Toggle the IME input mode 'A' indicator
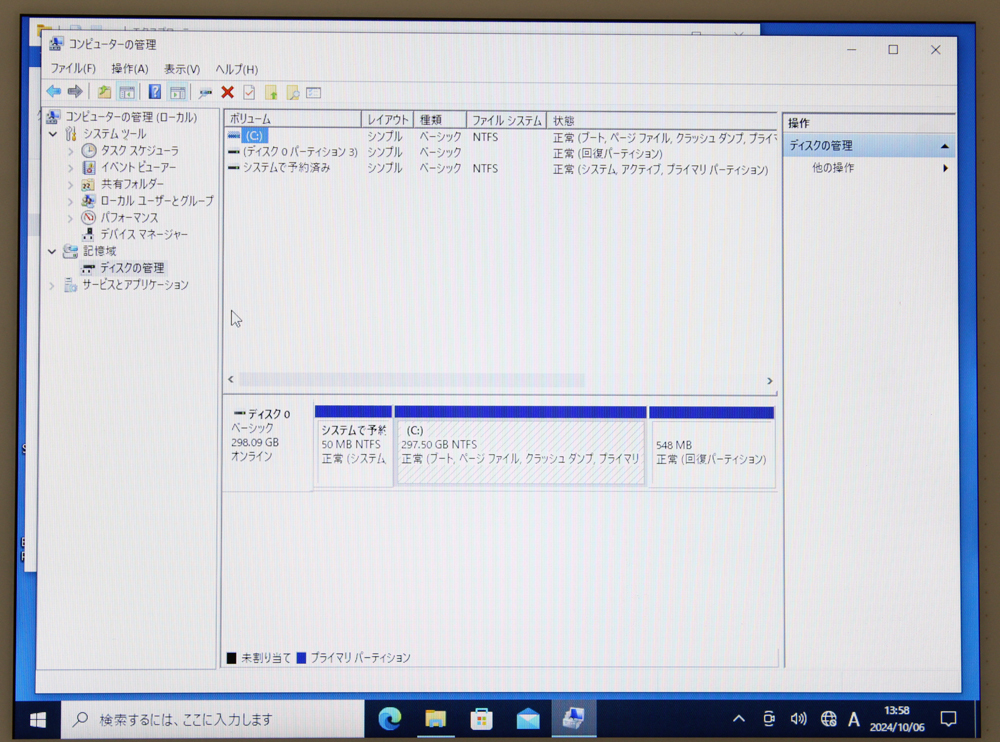 853,719
